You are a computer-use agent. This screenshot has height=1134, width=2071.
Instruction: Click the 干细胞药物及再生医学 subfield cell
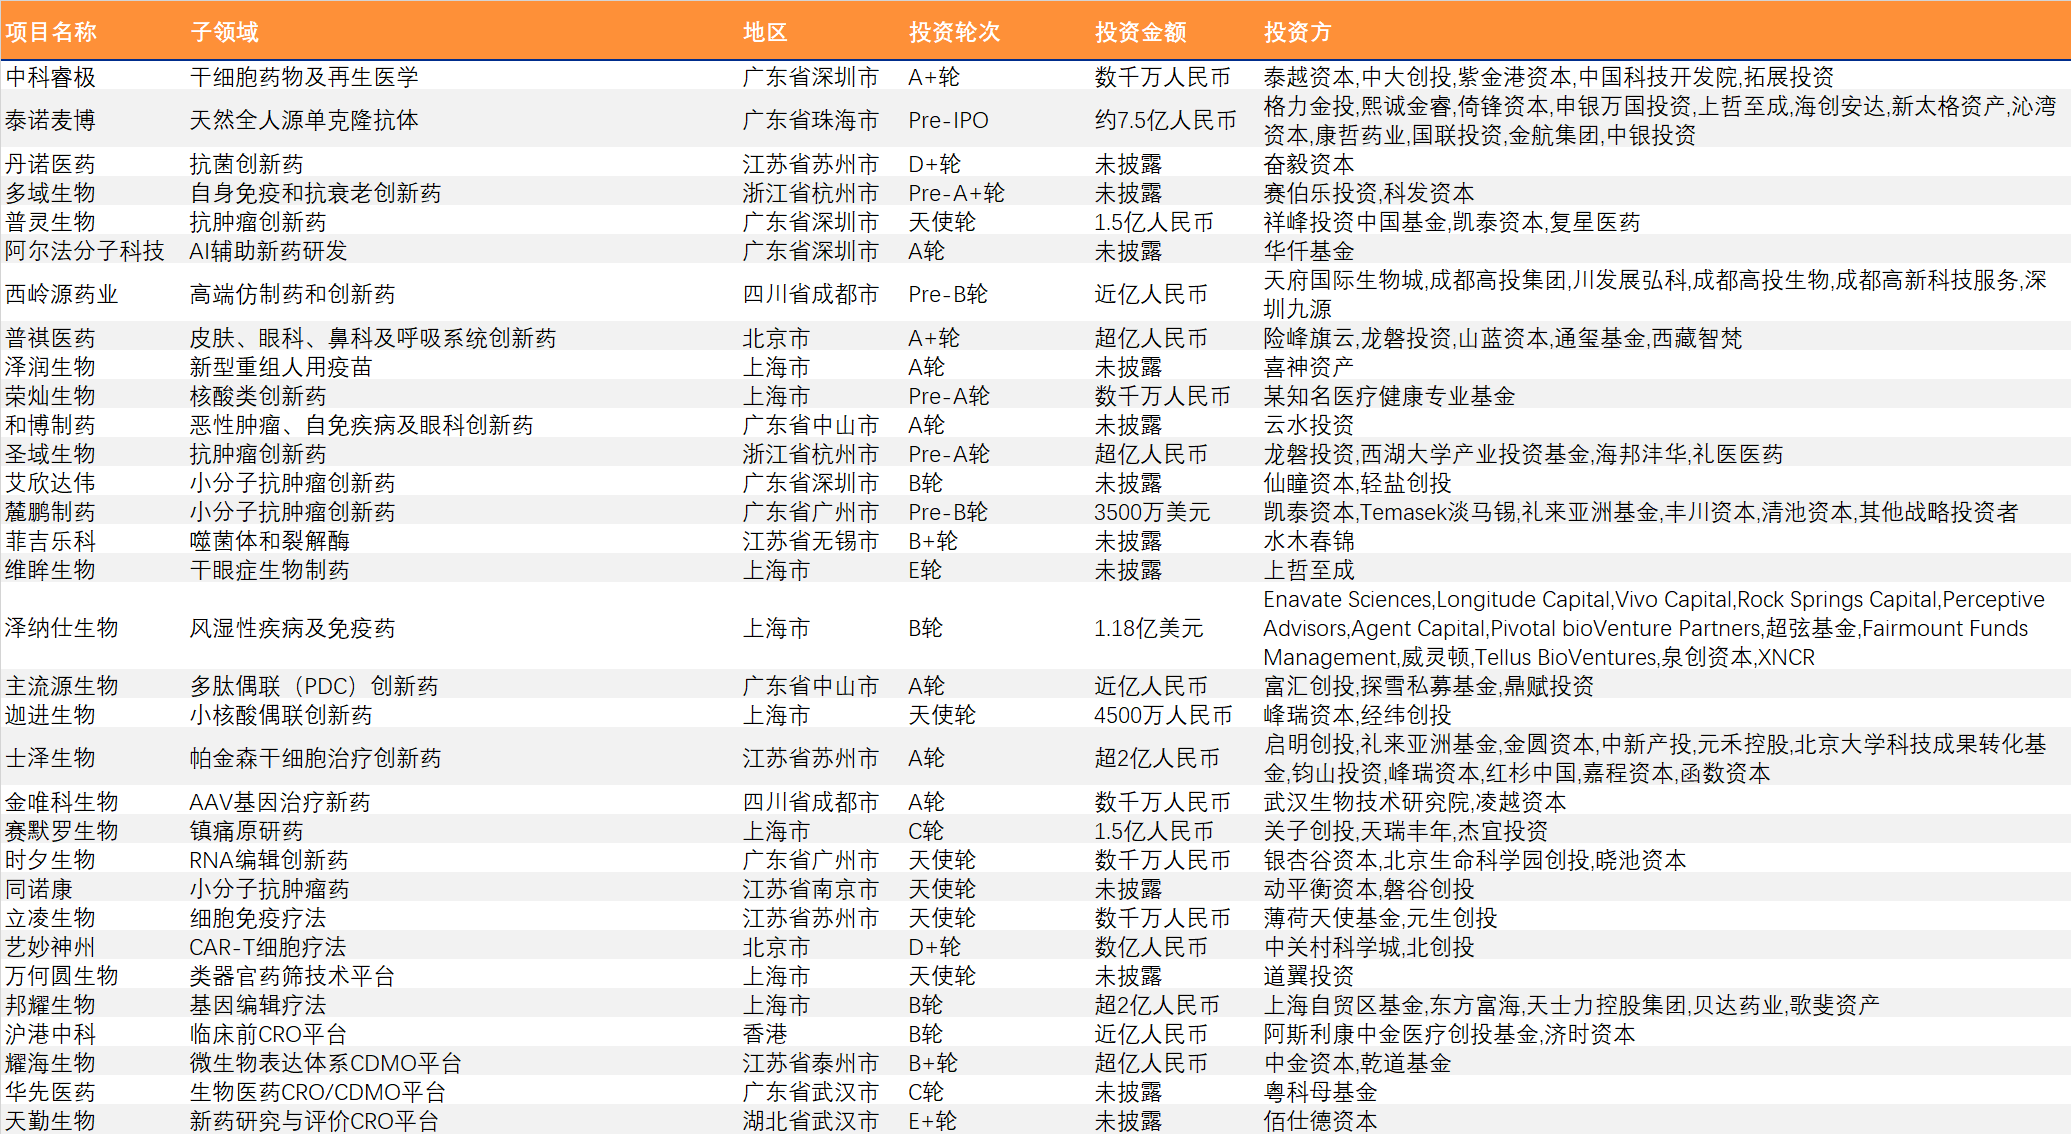pos(305,77)
